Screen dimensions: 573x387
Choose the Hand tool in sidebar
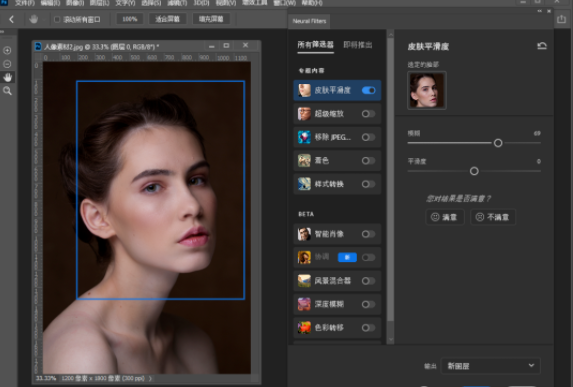(7, 77)
